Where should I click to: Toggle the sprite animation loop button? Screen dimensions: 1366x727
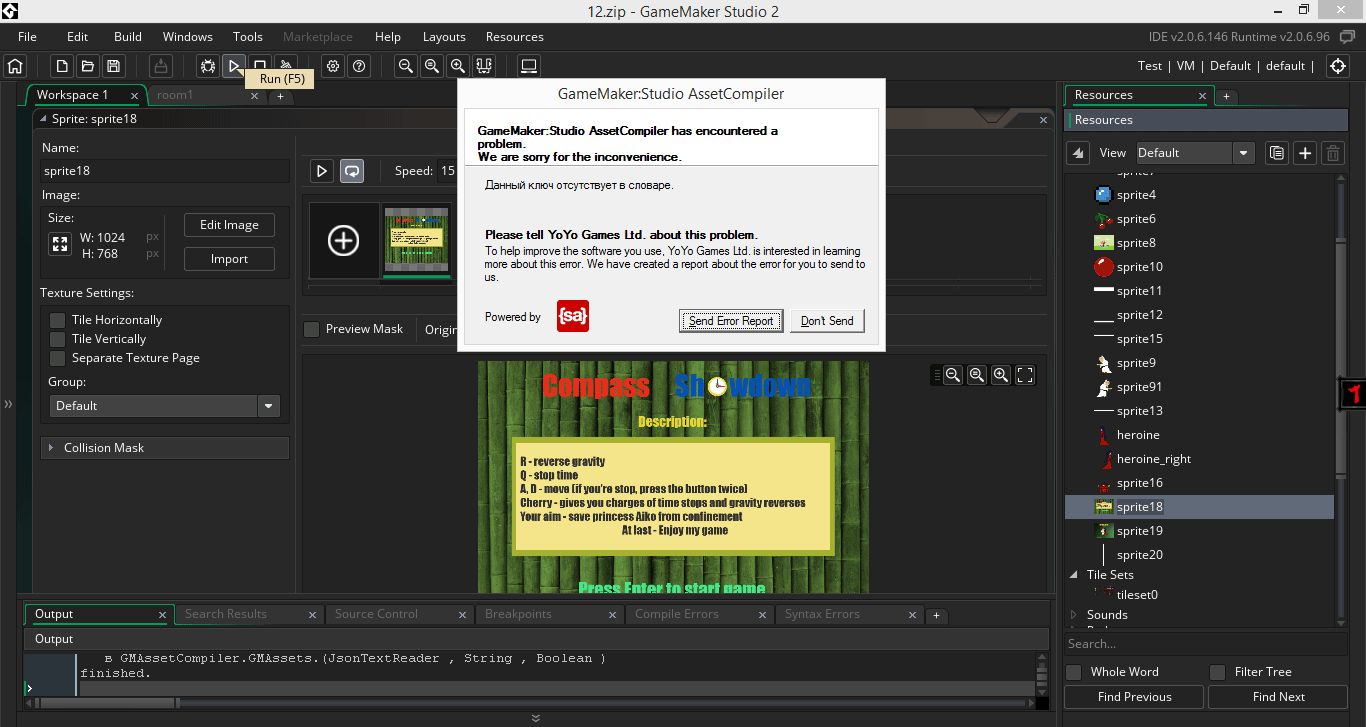pyautogui.click(x=352, y=171)
